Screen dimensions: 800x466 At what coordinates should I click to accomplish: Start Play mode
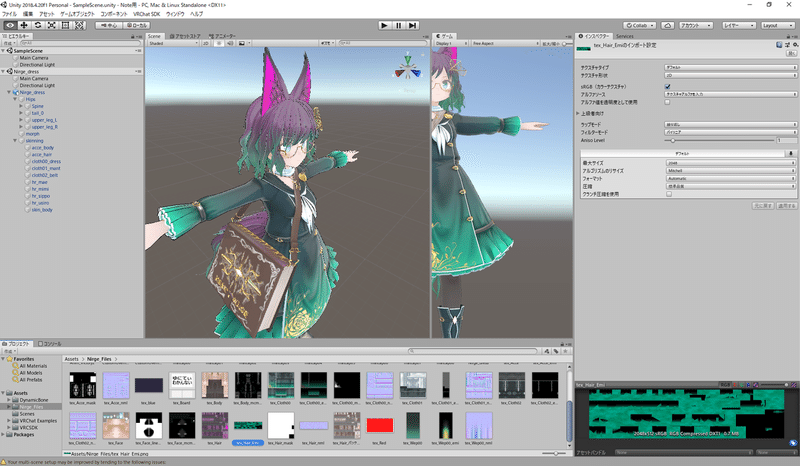pyautogui.click(x=385, y=25)
